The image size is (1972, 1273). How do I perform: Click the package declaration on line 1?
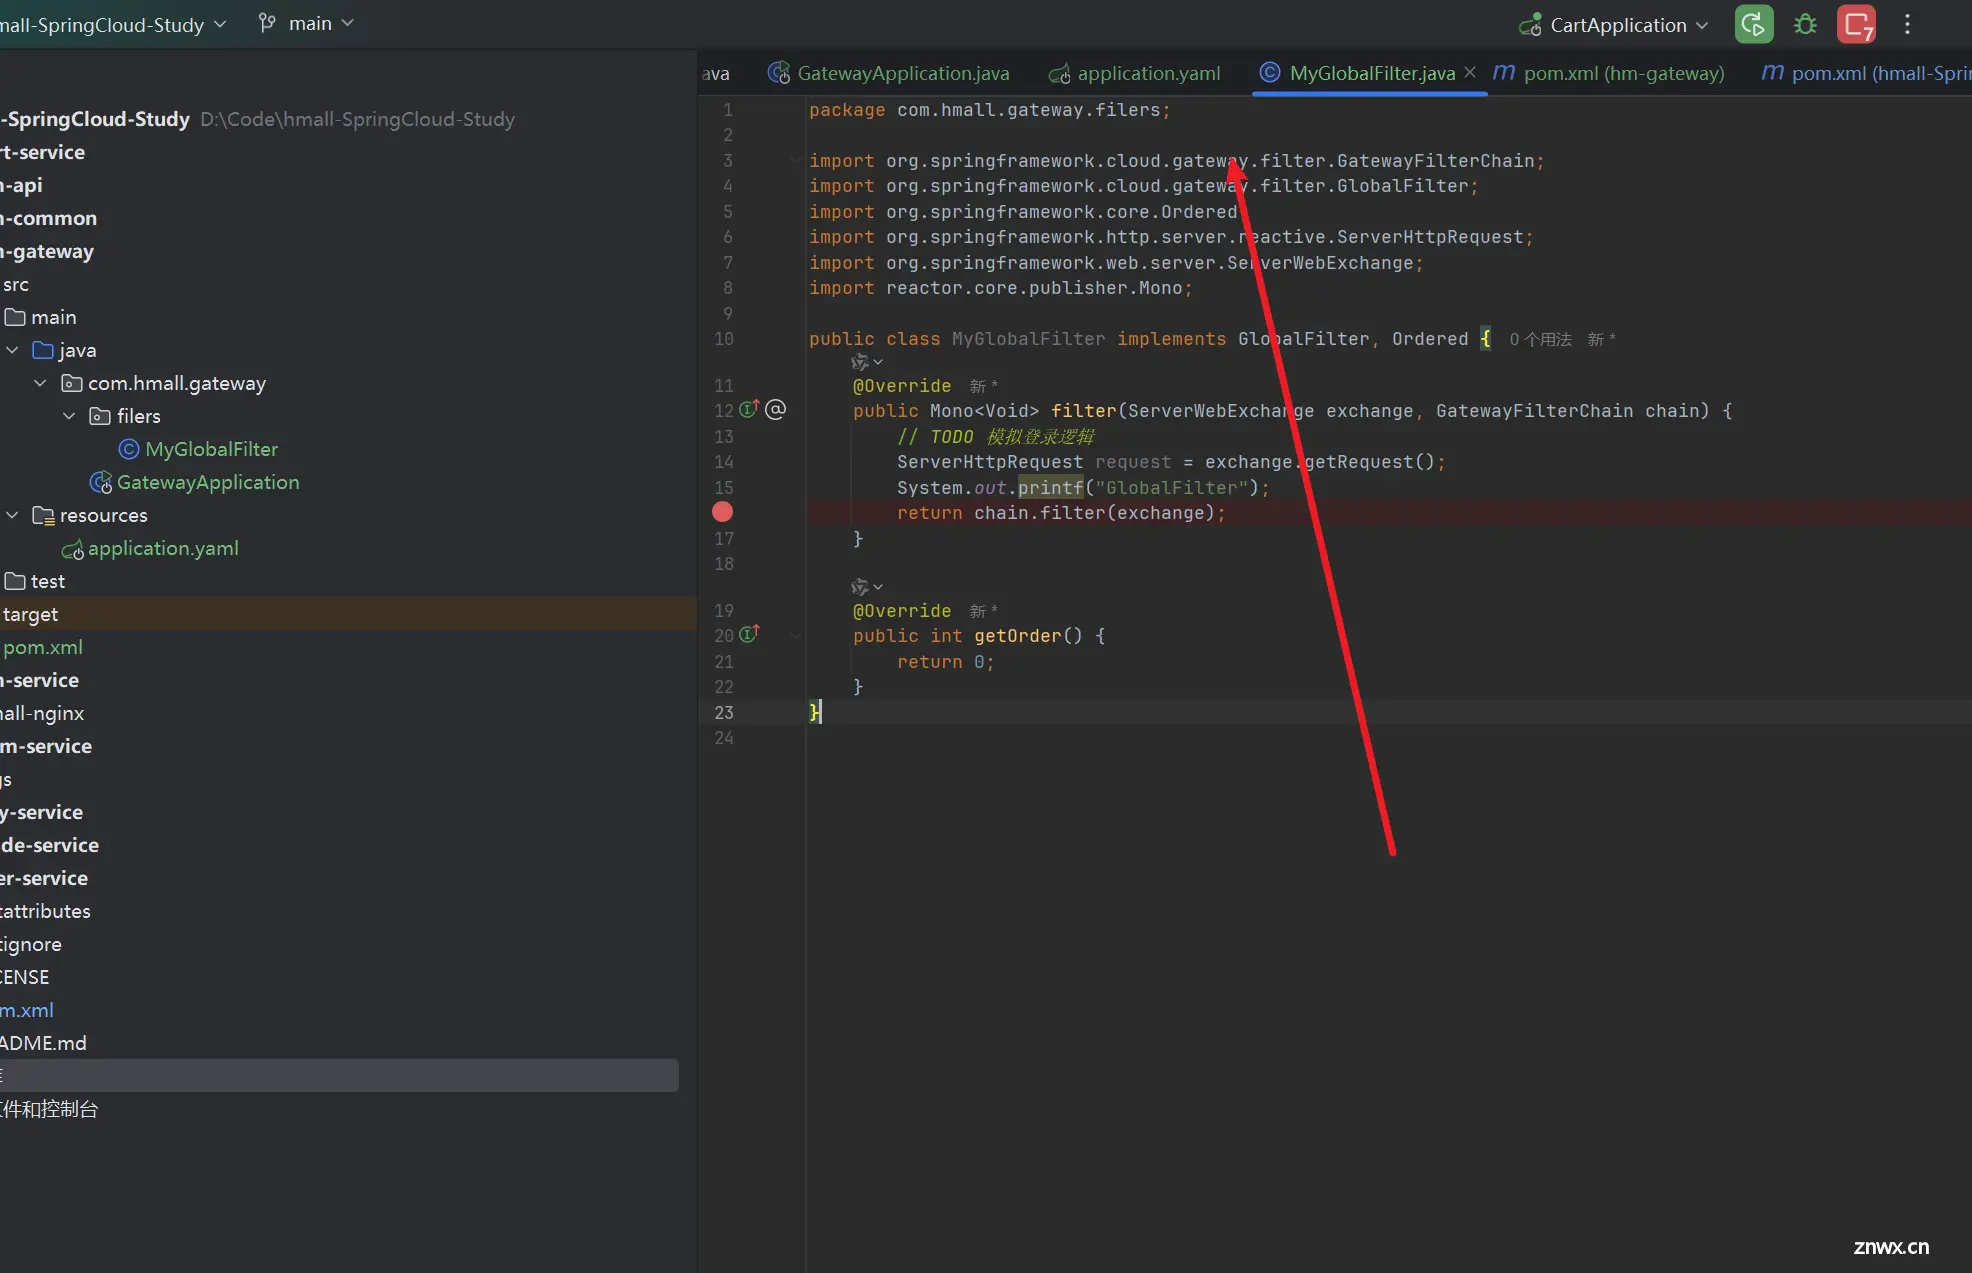pyautogui.click(x=989, y=110)
